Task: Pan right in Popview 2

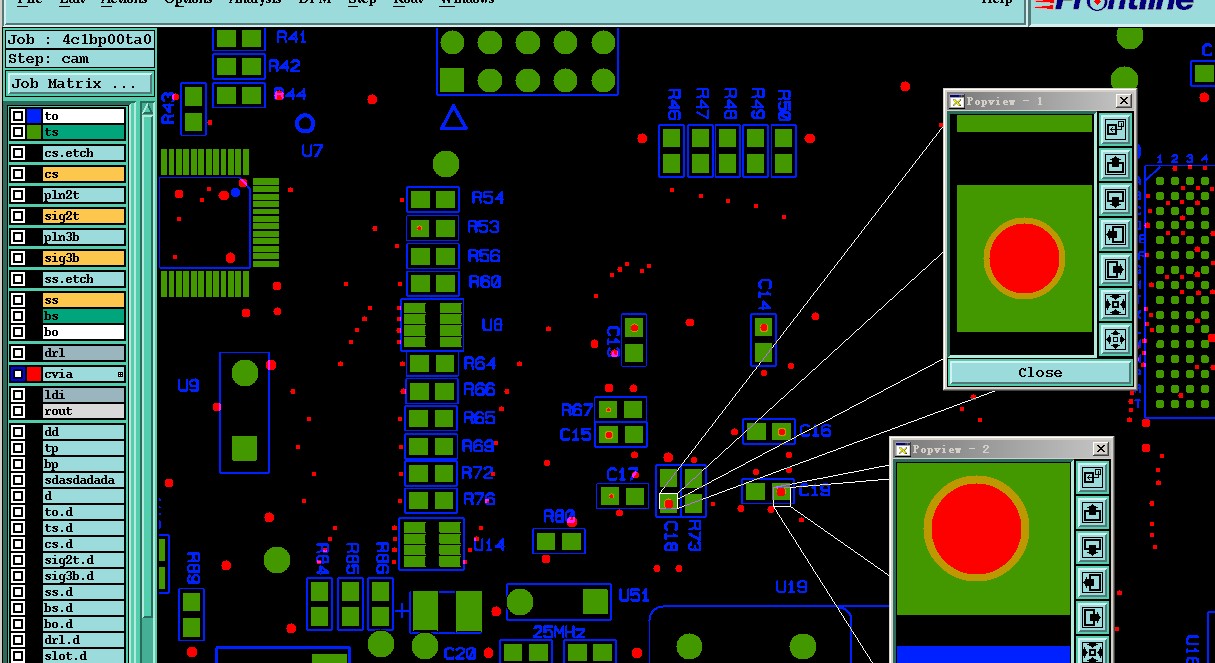Action: point(1092,618)
